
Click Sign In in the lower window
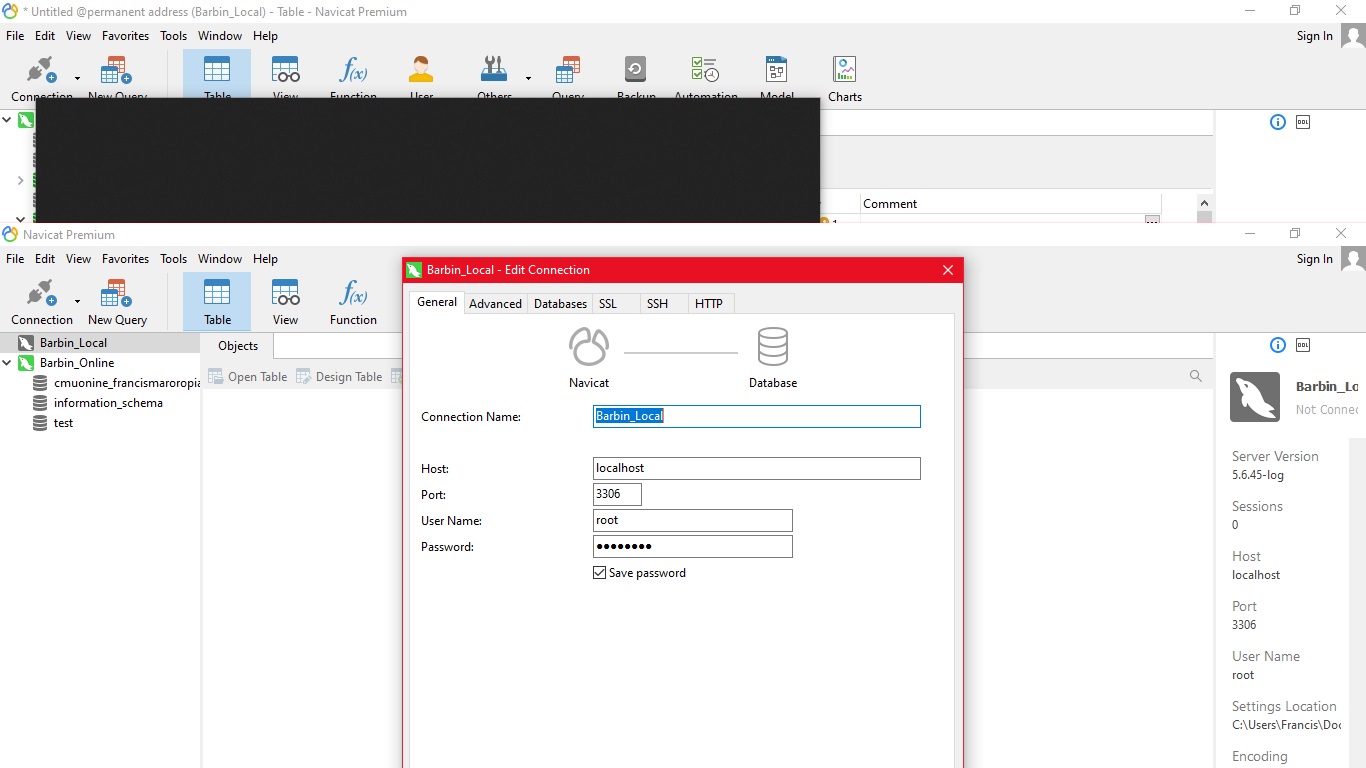(1314, 259)
